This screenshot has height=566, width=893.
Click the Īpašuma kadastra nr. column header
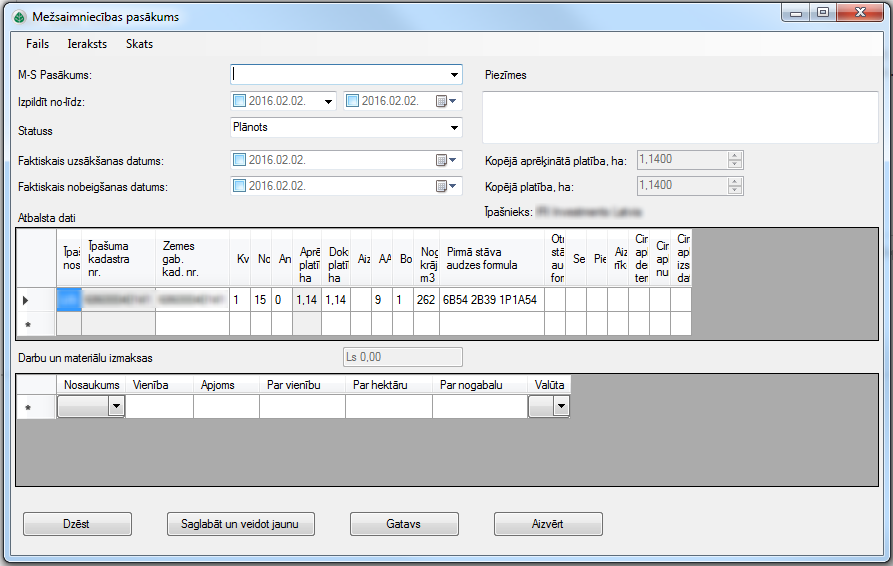[118, 259]
